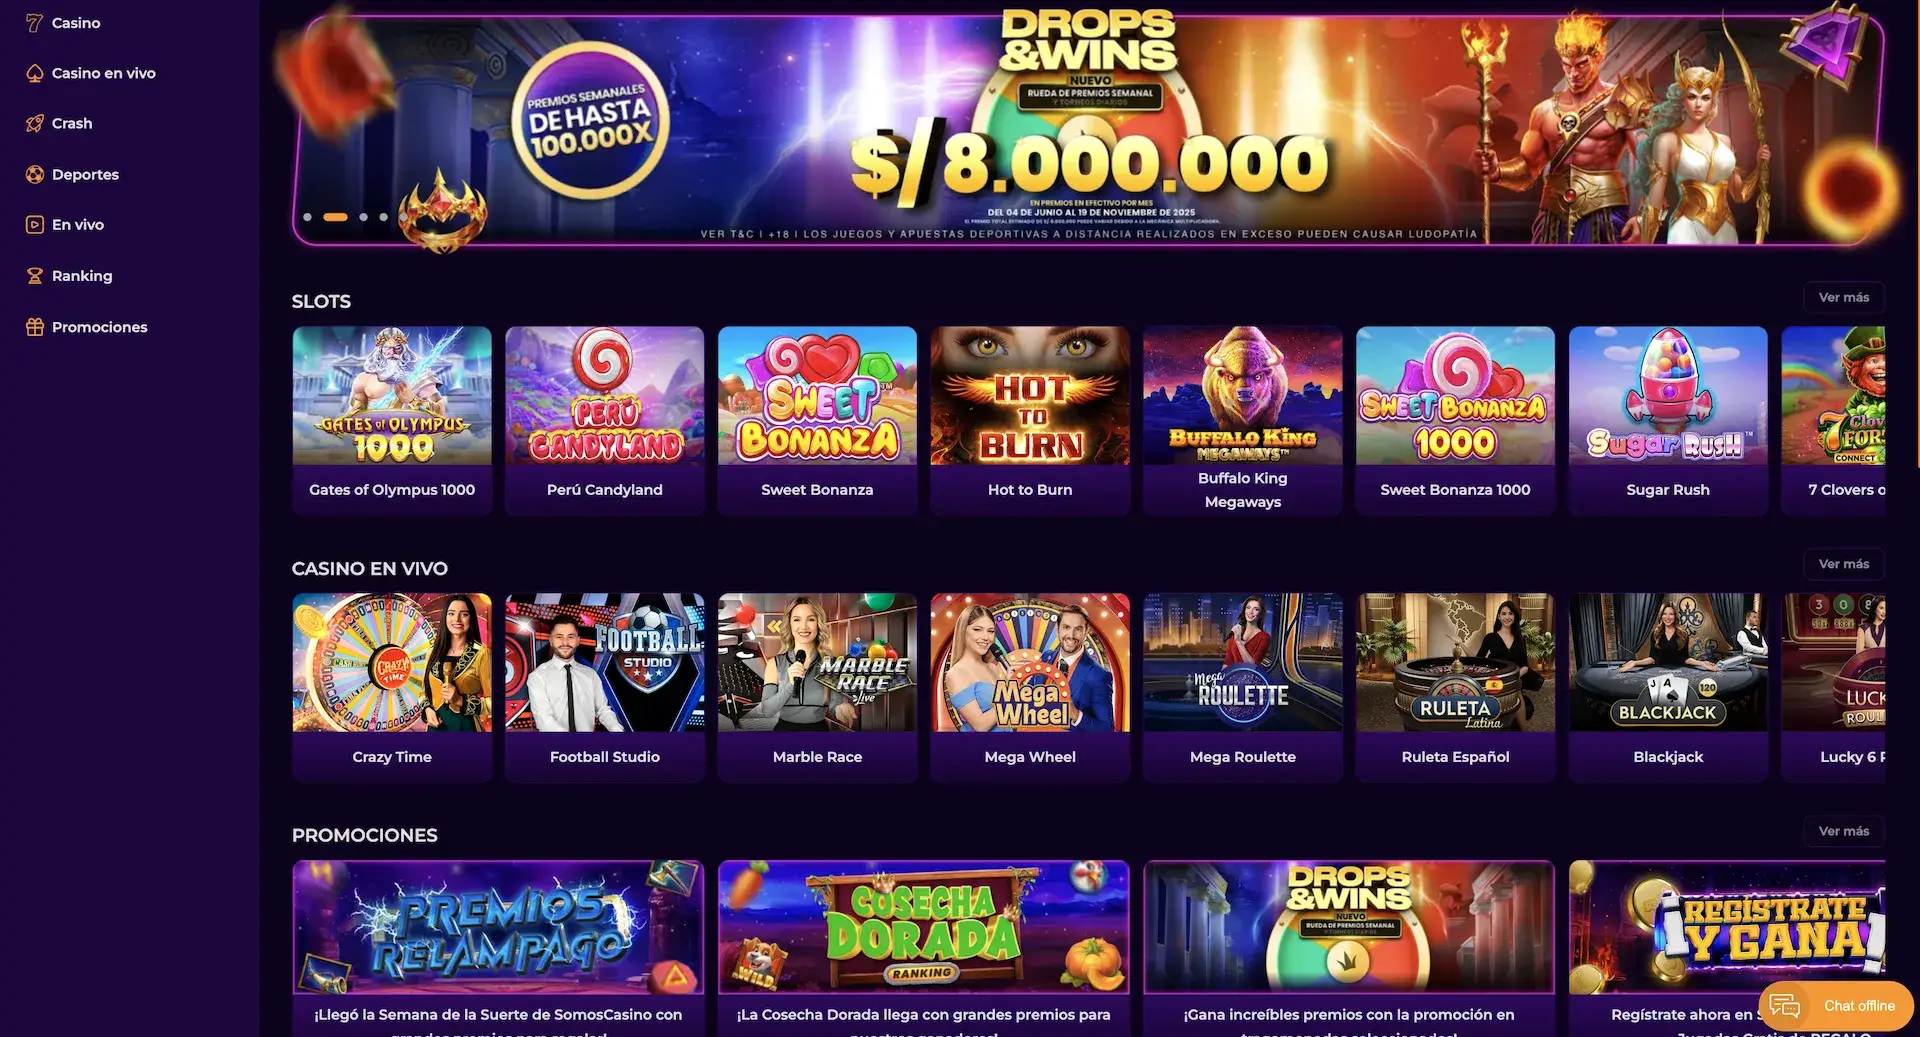Launch the Crazy Time live game
This screenshot has width=1920, height=1037.
[x=392, y=687]
